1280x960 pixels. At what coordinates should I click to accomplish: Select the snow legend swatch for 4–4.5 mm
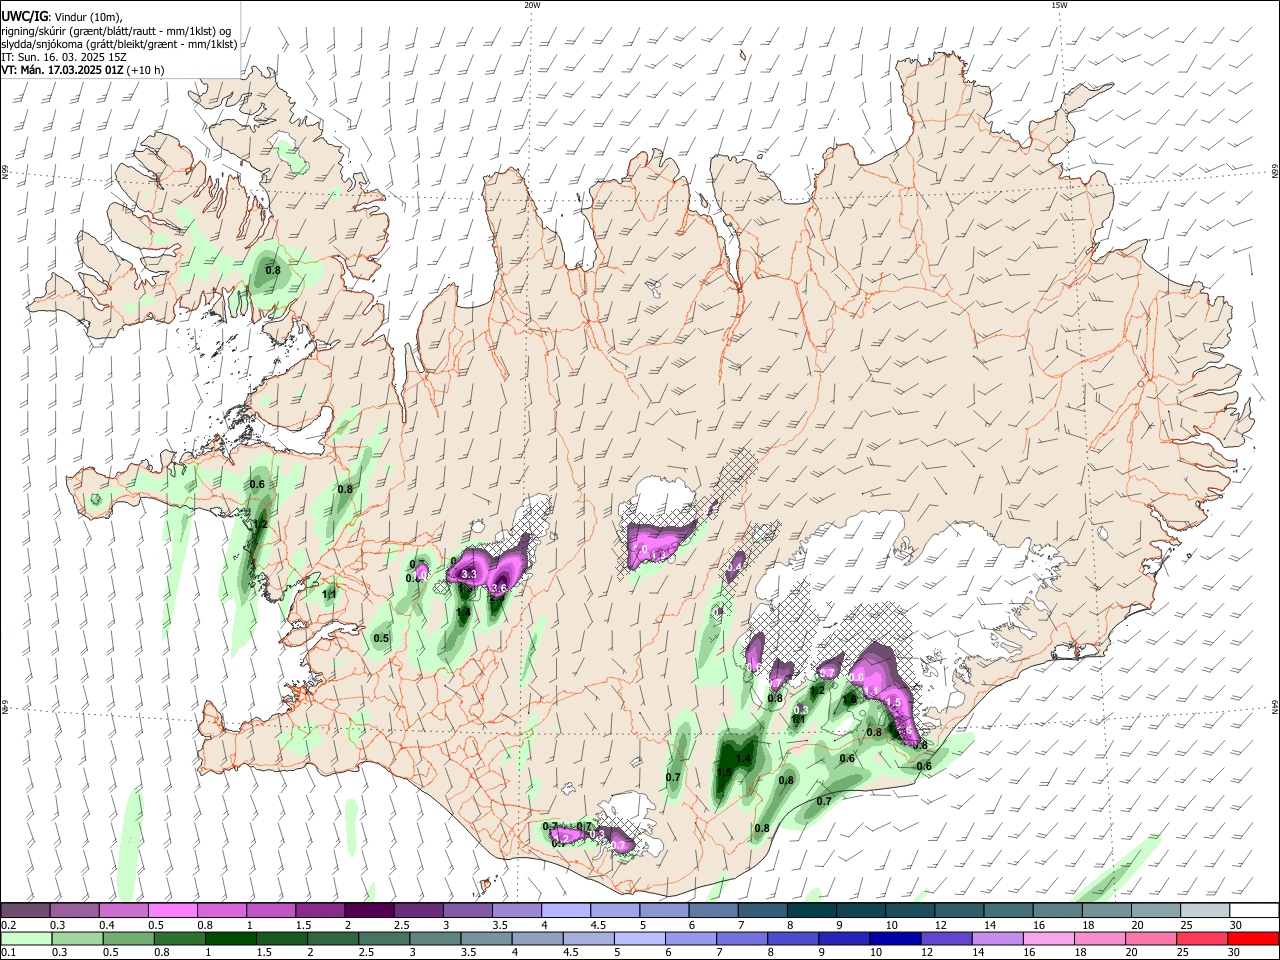coord(566,910)
